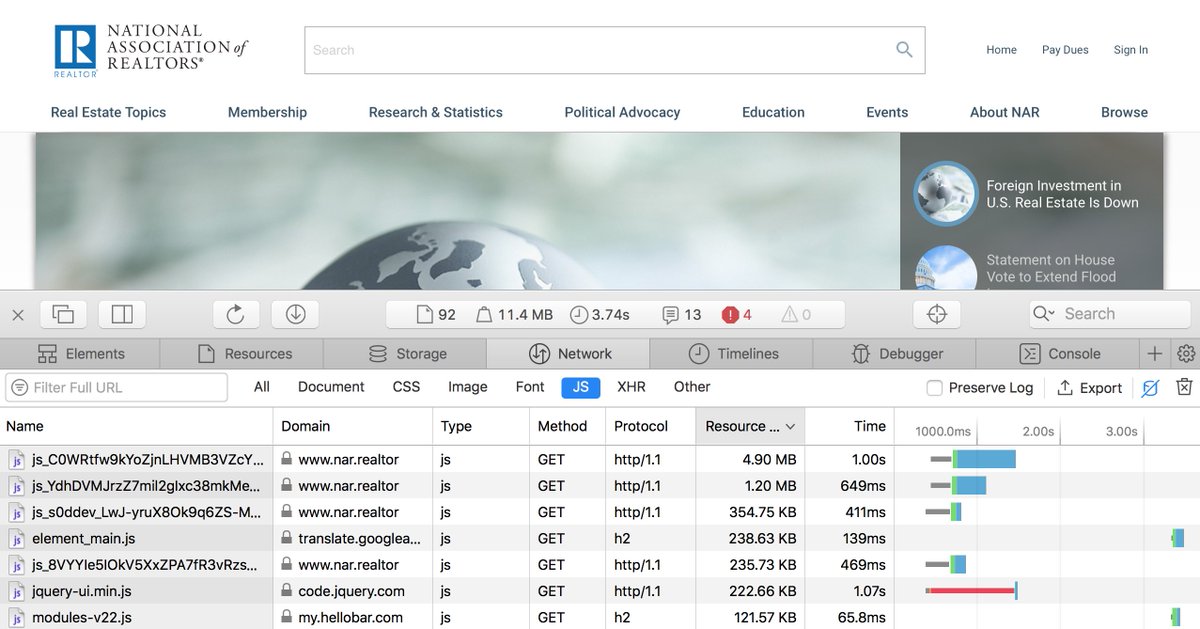Filter network requests by Other
Viewport: 1200px width, 629px height.
[692, 387]
